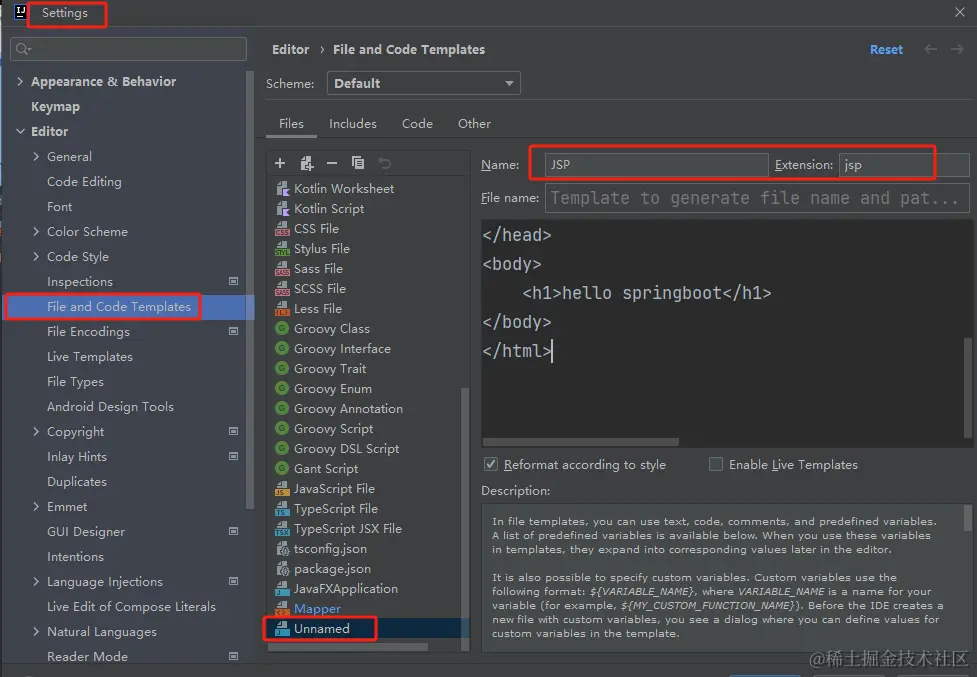Viewport: 977px width, 677px height.
Task: Select the TypeScript JSX File template icon
Action: 282,528
